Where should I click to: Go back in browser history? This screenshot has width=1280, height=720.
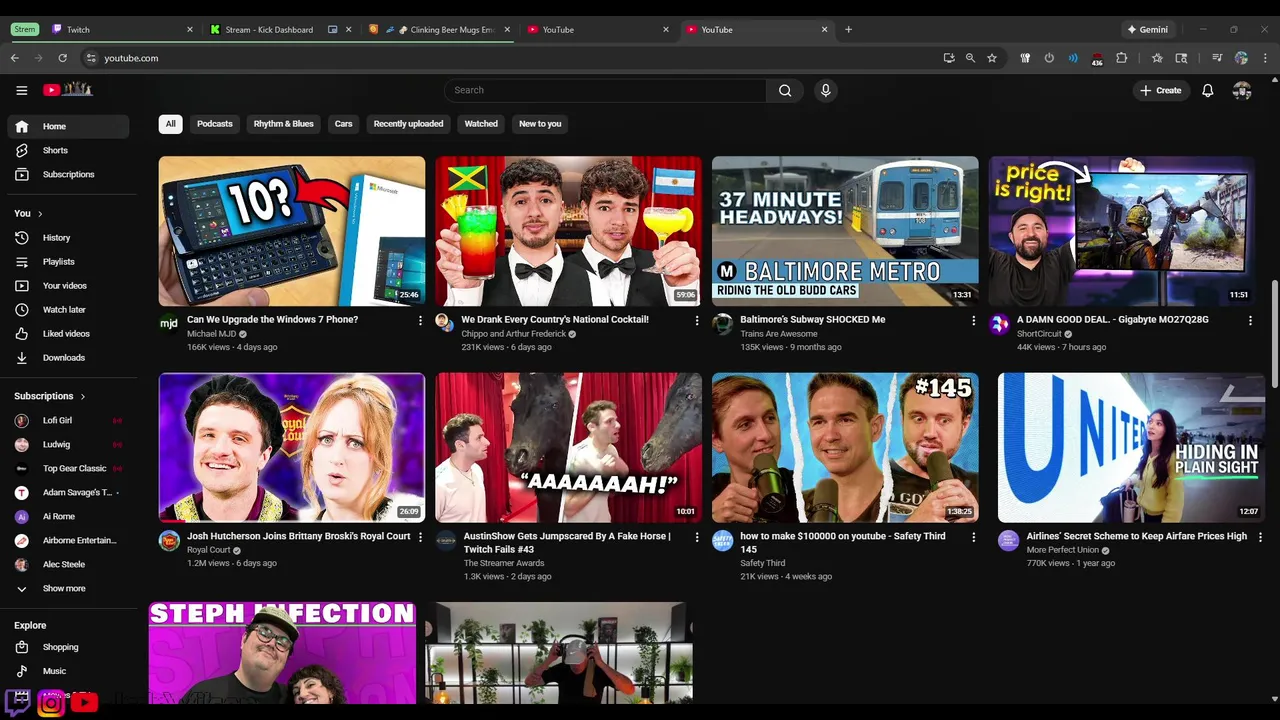(15, 58)
